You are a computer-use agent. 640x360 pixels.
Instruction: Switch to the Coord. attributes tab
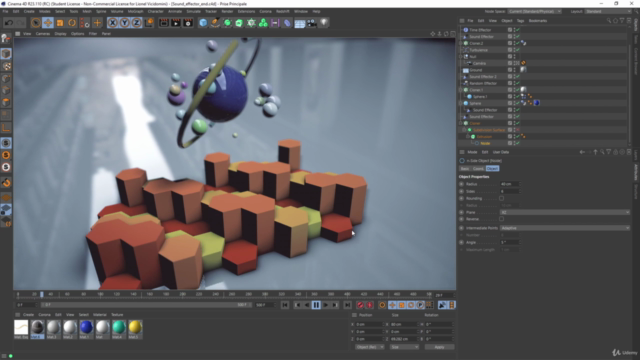[x=478, y=169]
